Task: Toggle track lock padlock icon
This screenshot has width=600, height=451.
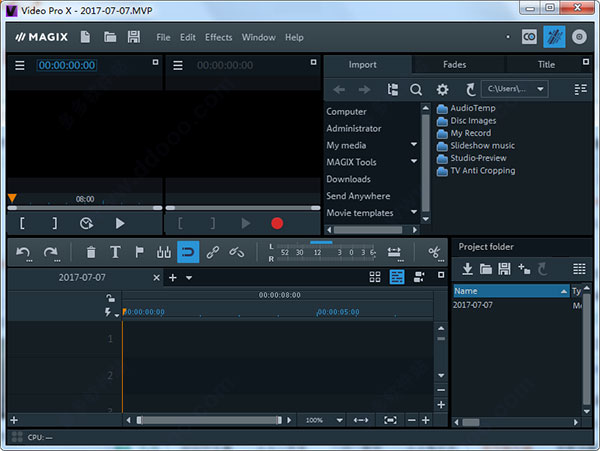Action: tap(110, 298)
